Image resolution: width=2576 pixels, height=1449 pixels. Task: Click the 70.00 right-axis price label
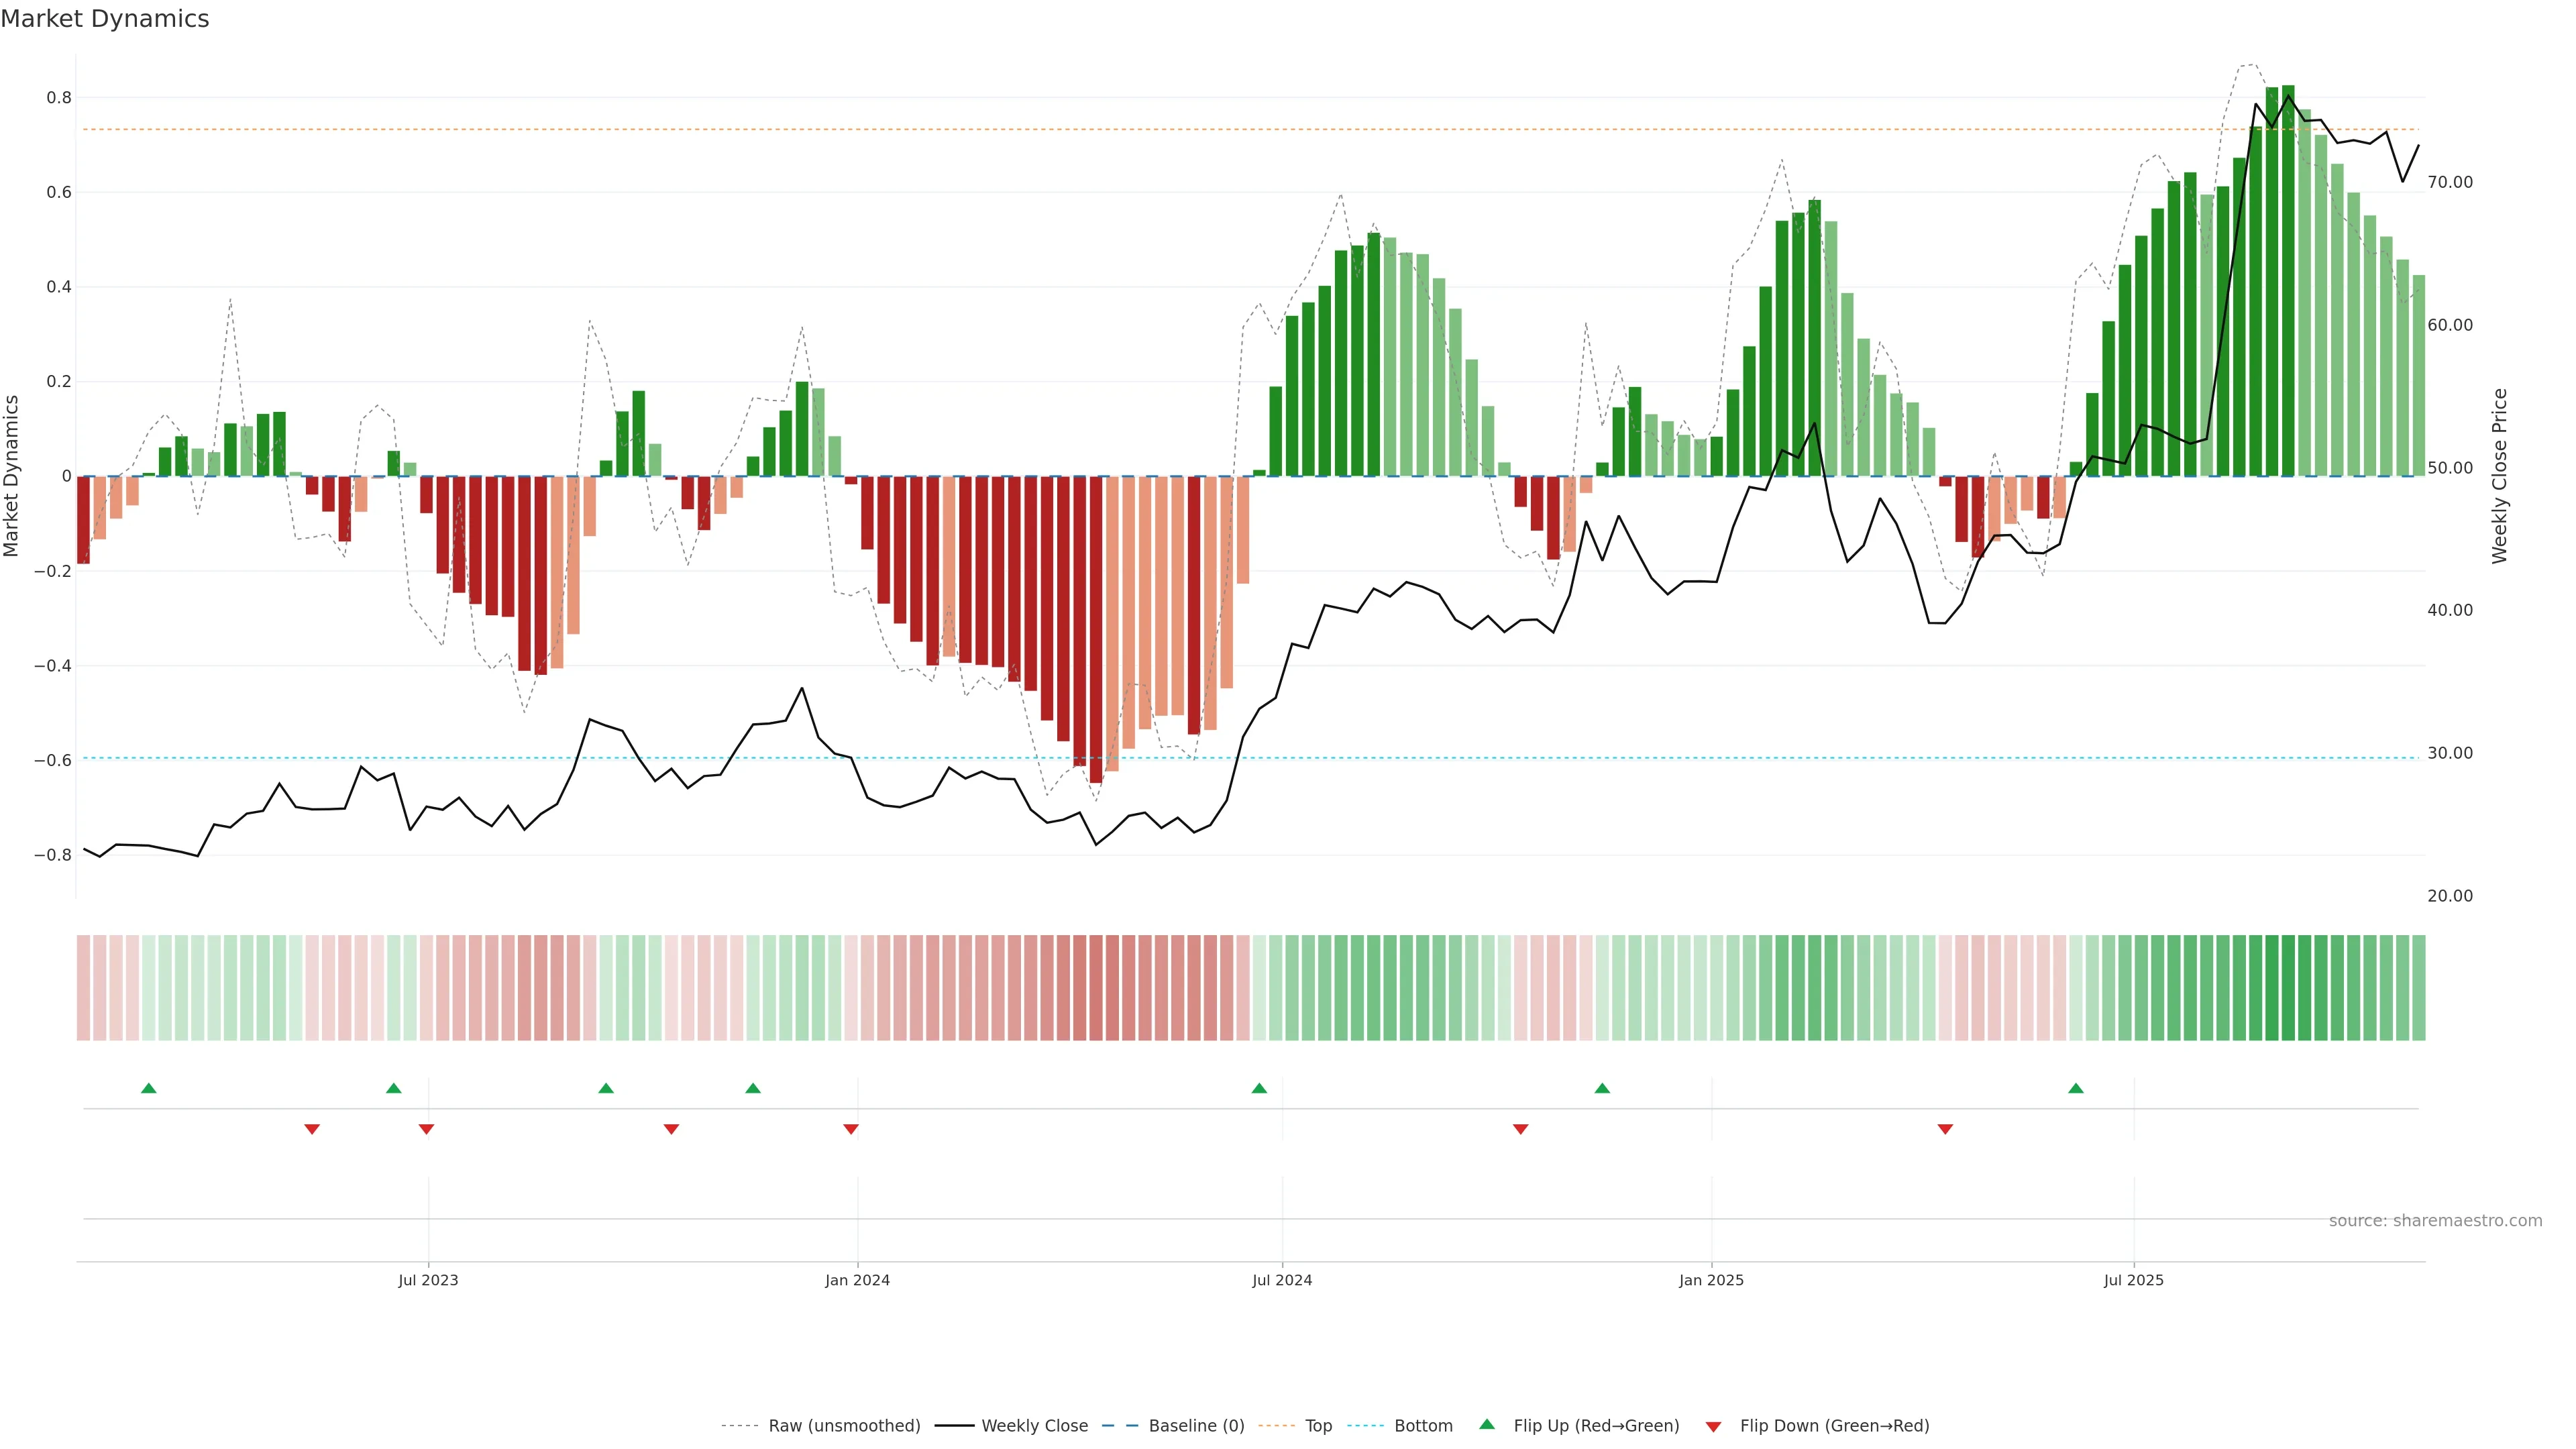point(2450,182)
